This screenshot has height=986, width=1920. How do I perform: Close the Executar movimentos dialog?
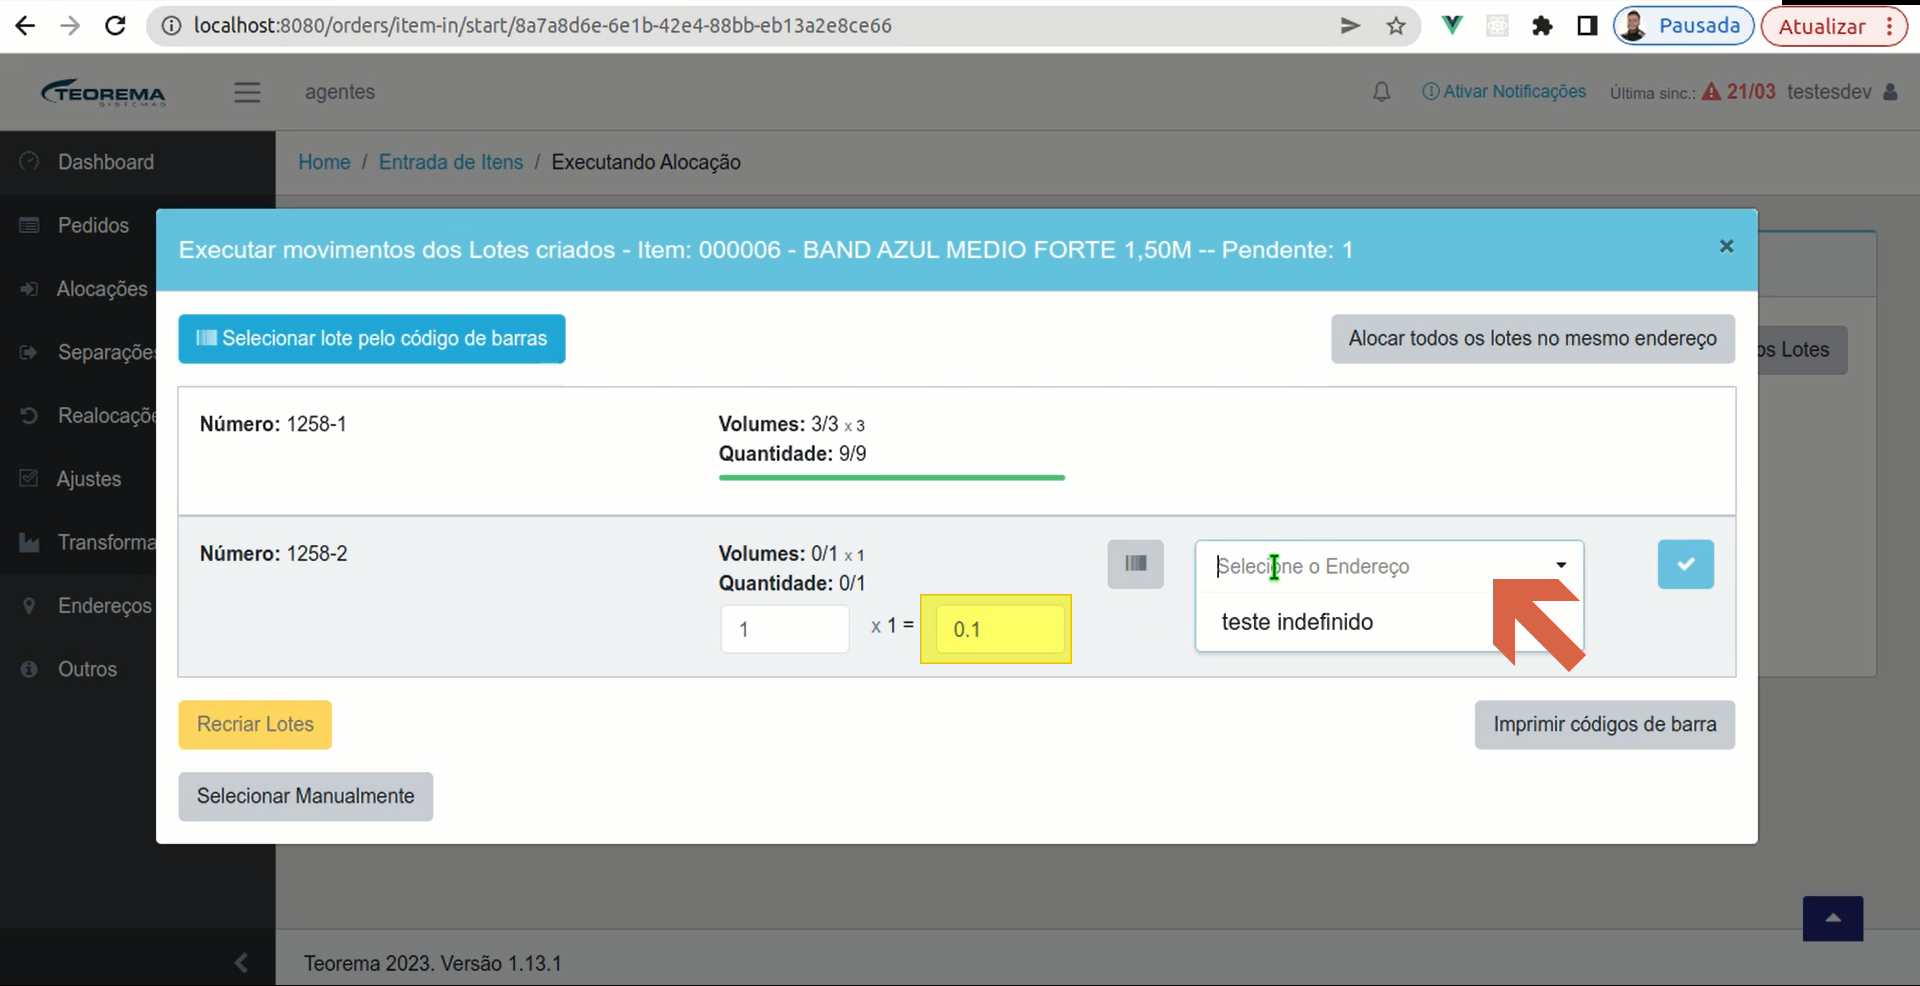1726,246
